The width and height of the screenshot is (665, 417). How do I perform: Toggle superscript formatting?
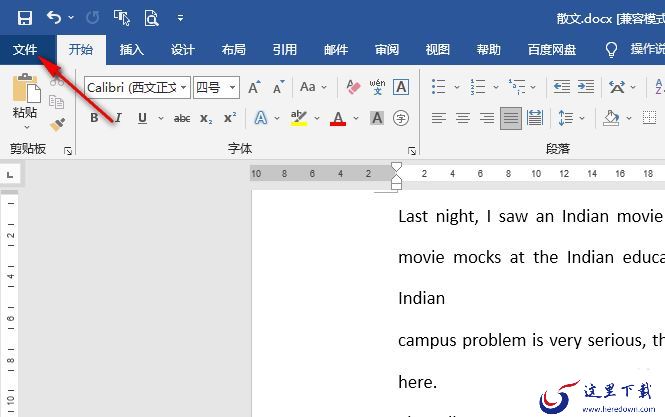coord(230,118)
